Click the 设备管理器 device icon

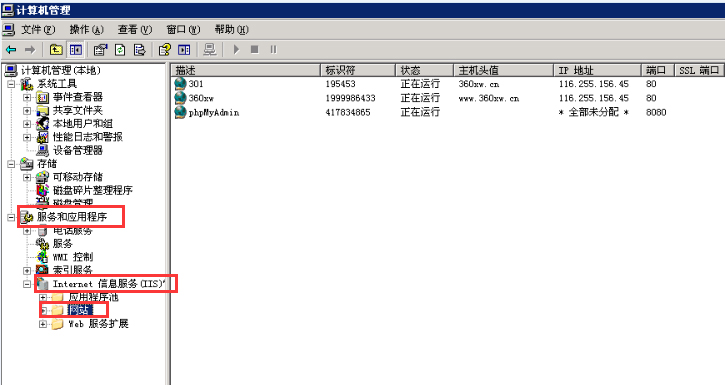(x=43, y=150)
